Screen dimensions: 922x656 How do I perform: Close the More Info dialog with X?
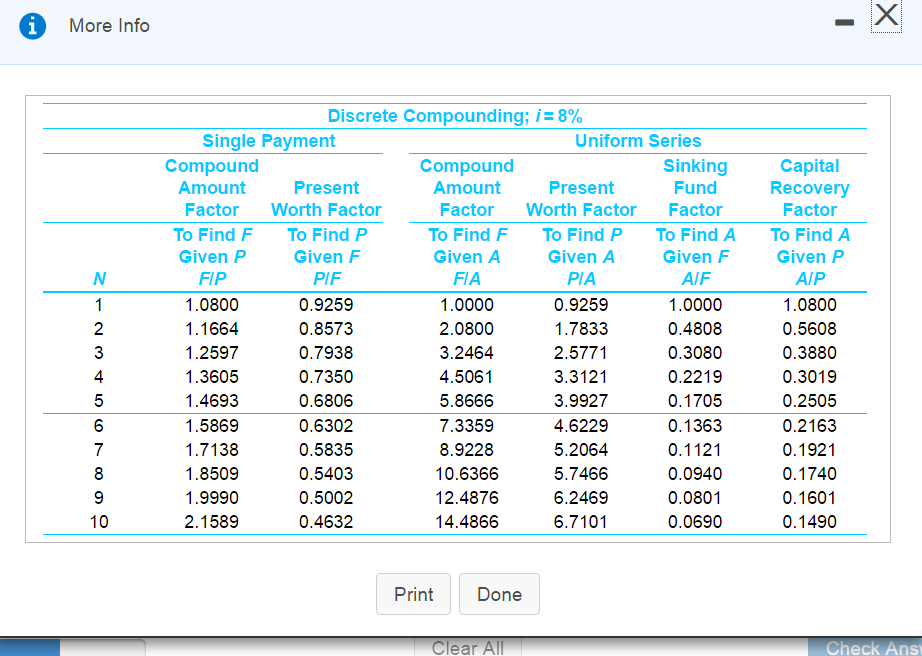tap(886, 15)
